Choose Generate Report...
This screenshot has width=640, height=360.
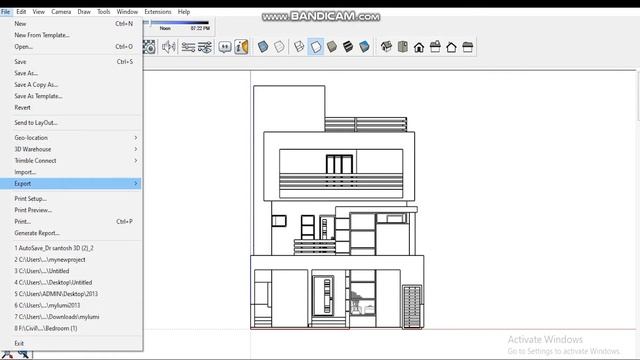tap(71, 233)
